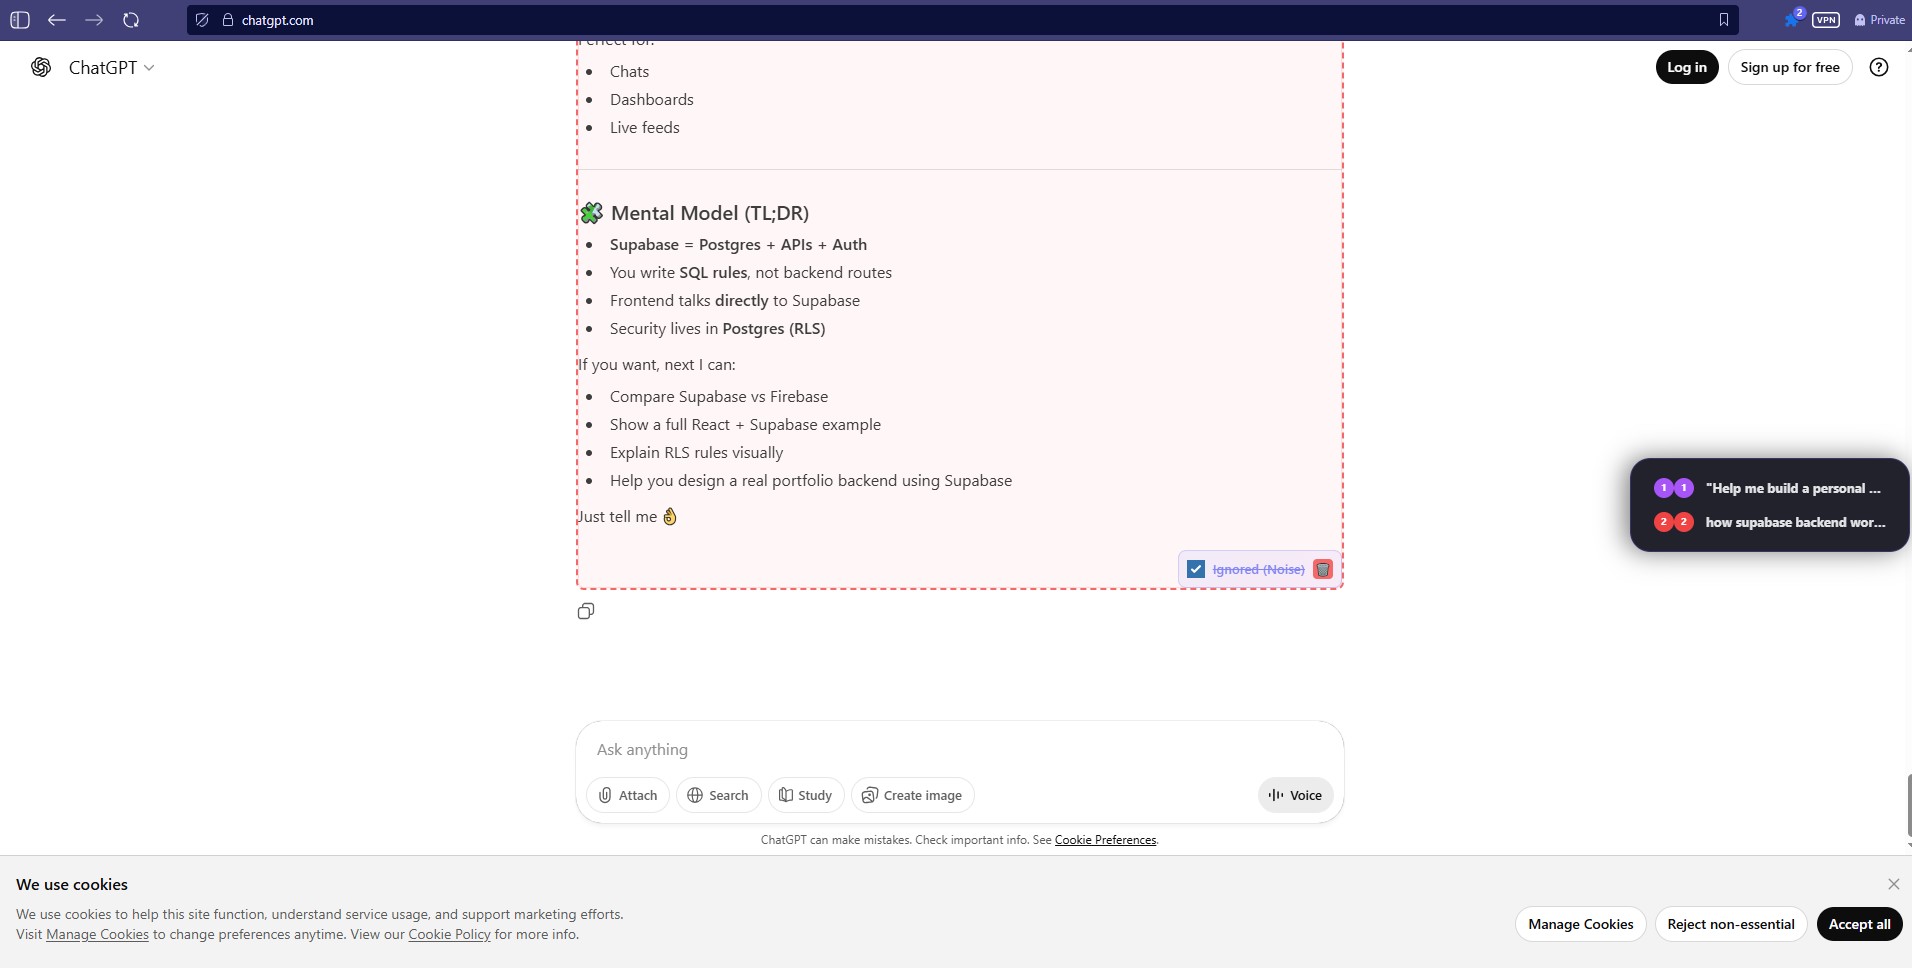The width and height of the screenshot is (1912, 968).
Task: Click the VPN icon in toolbar
Action: pyautogui.click(x=1826, y=20)
